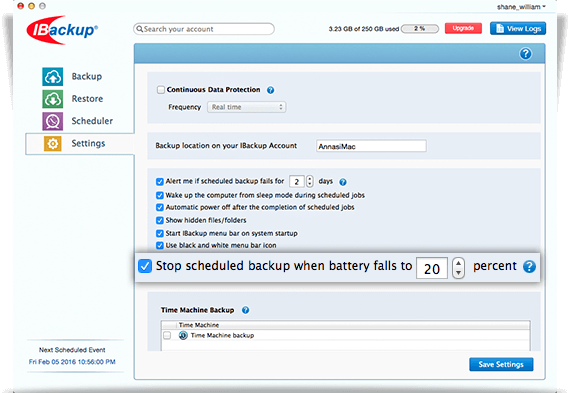The width and height of the screenshot is (570, 393).
Task: Open the Backup section cloud icon
Action: (x=53, y=77)
